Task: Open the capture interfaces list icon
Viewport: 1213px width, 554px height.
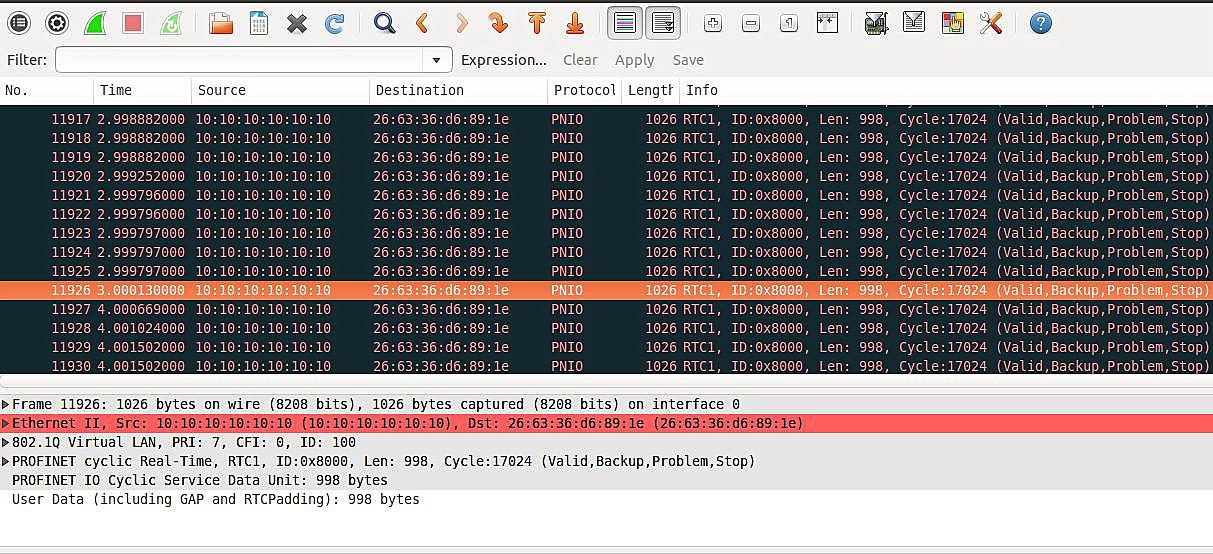Action: [18, 22]
